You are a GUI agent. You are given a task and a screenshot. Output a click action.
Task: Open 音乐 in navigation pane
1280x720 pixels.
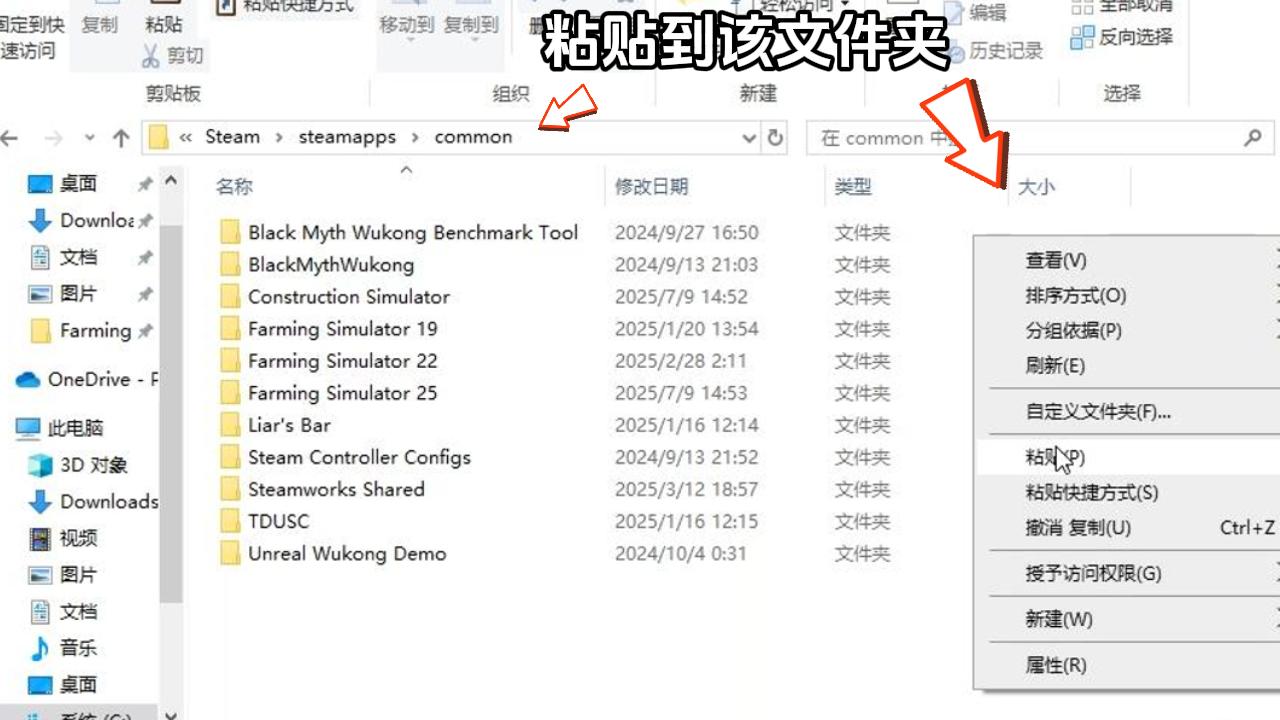click(x=63, y=648)
